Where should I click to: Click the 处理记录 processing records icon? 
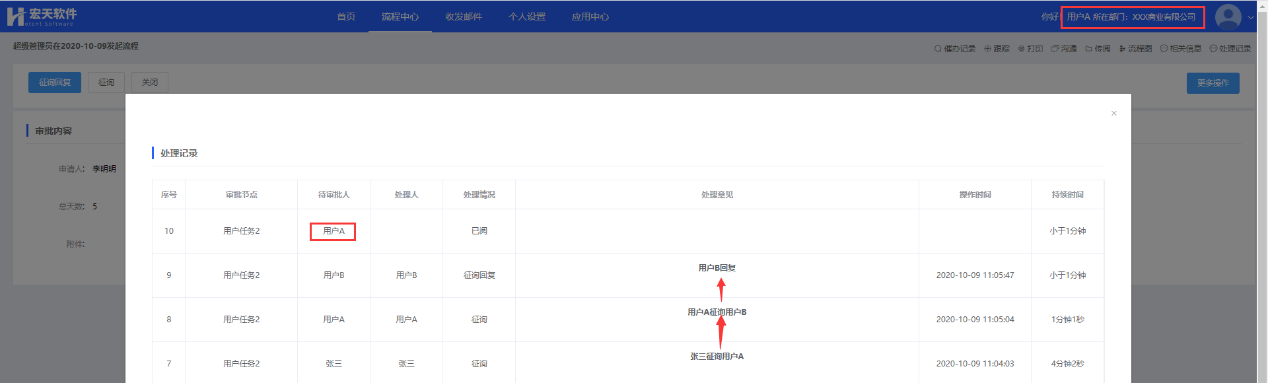[1214, 48]
